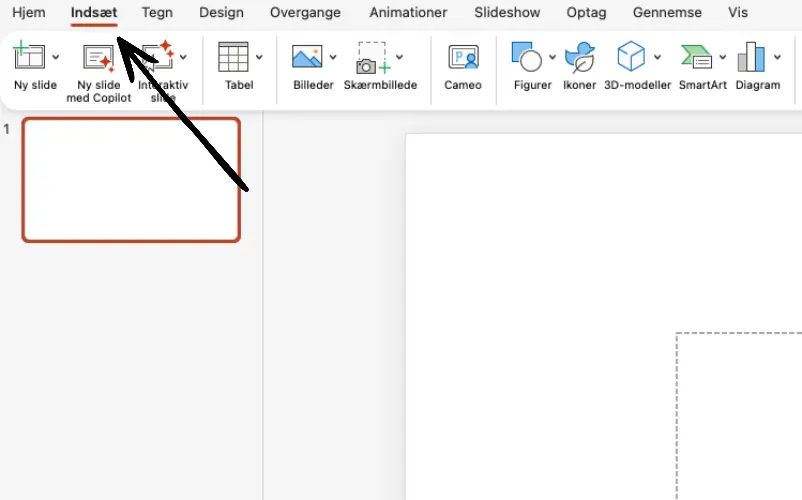Expand Interaktiv slide dropdown arrow
Viewport: 802px width, 500px height.
(x=183, y=57)
